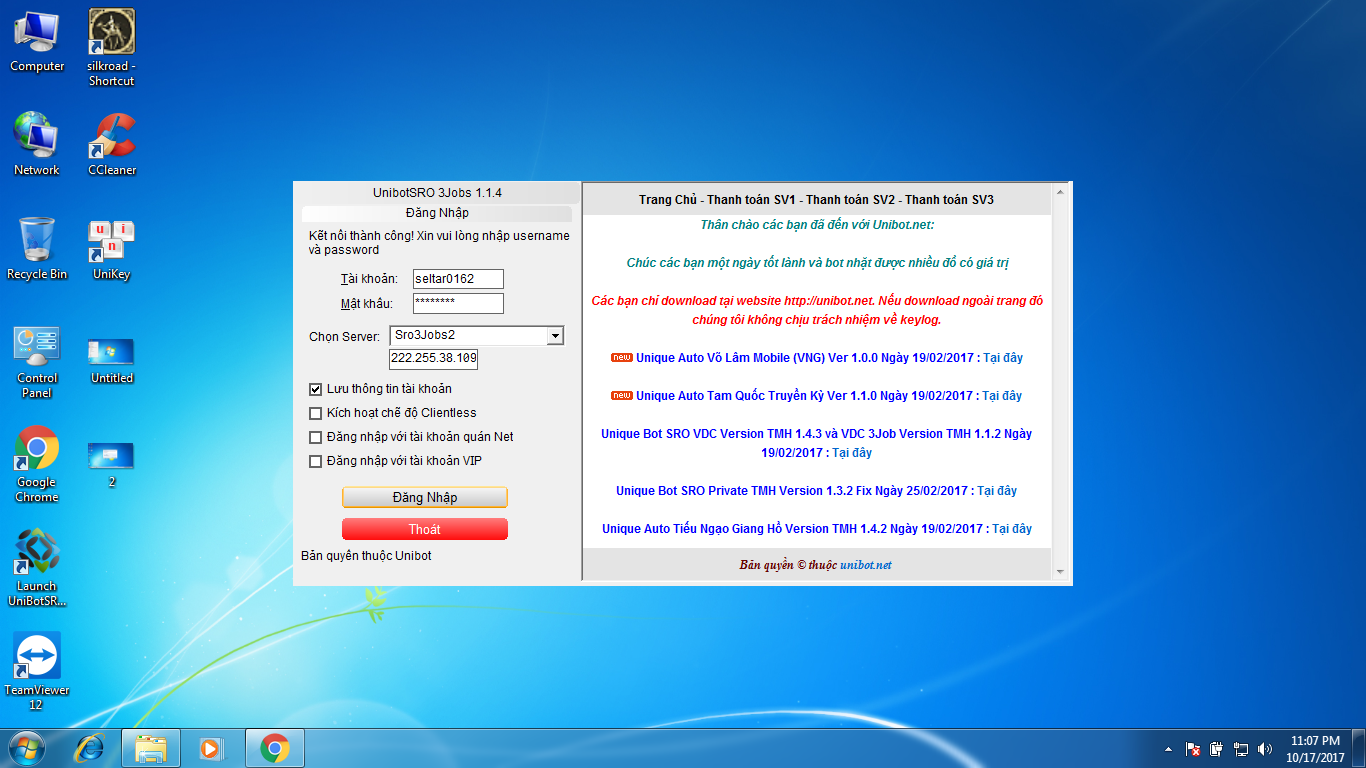The width and height of the screenshot is (1366, 768).
Task: Click Tại đây for Võ Lâm Mobile
Action: pos(1003,358)
